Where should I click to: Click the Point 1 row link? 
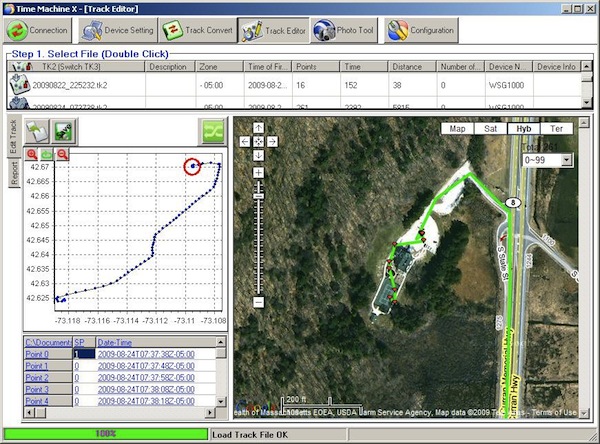[37, 366]
